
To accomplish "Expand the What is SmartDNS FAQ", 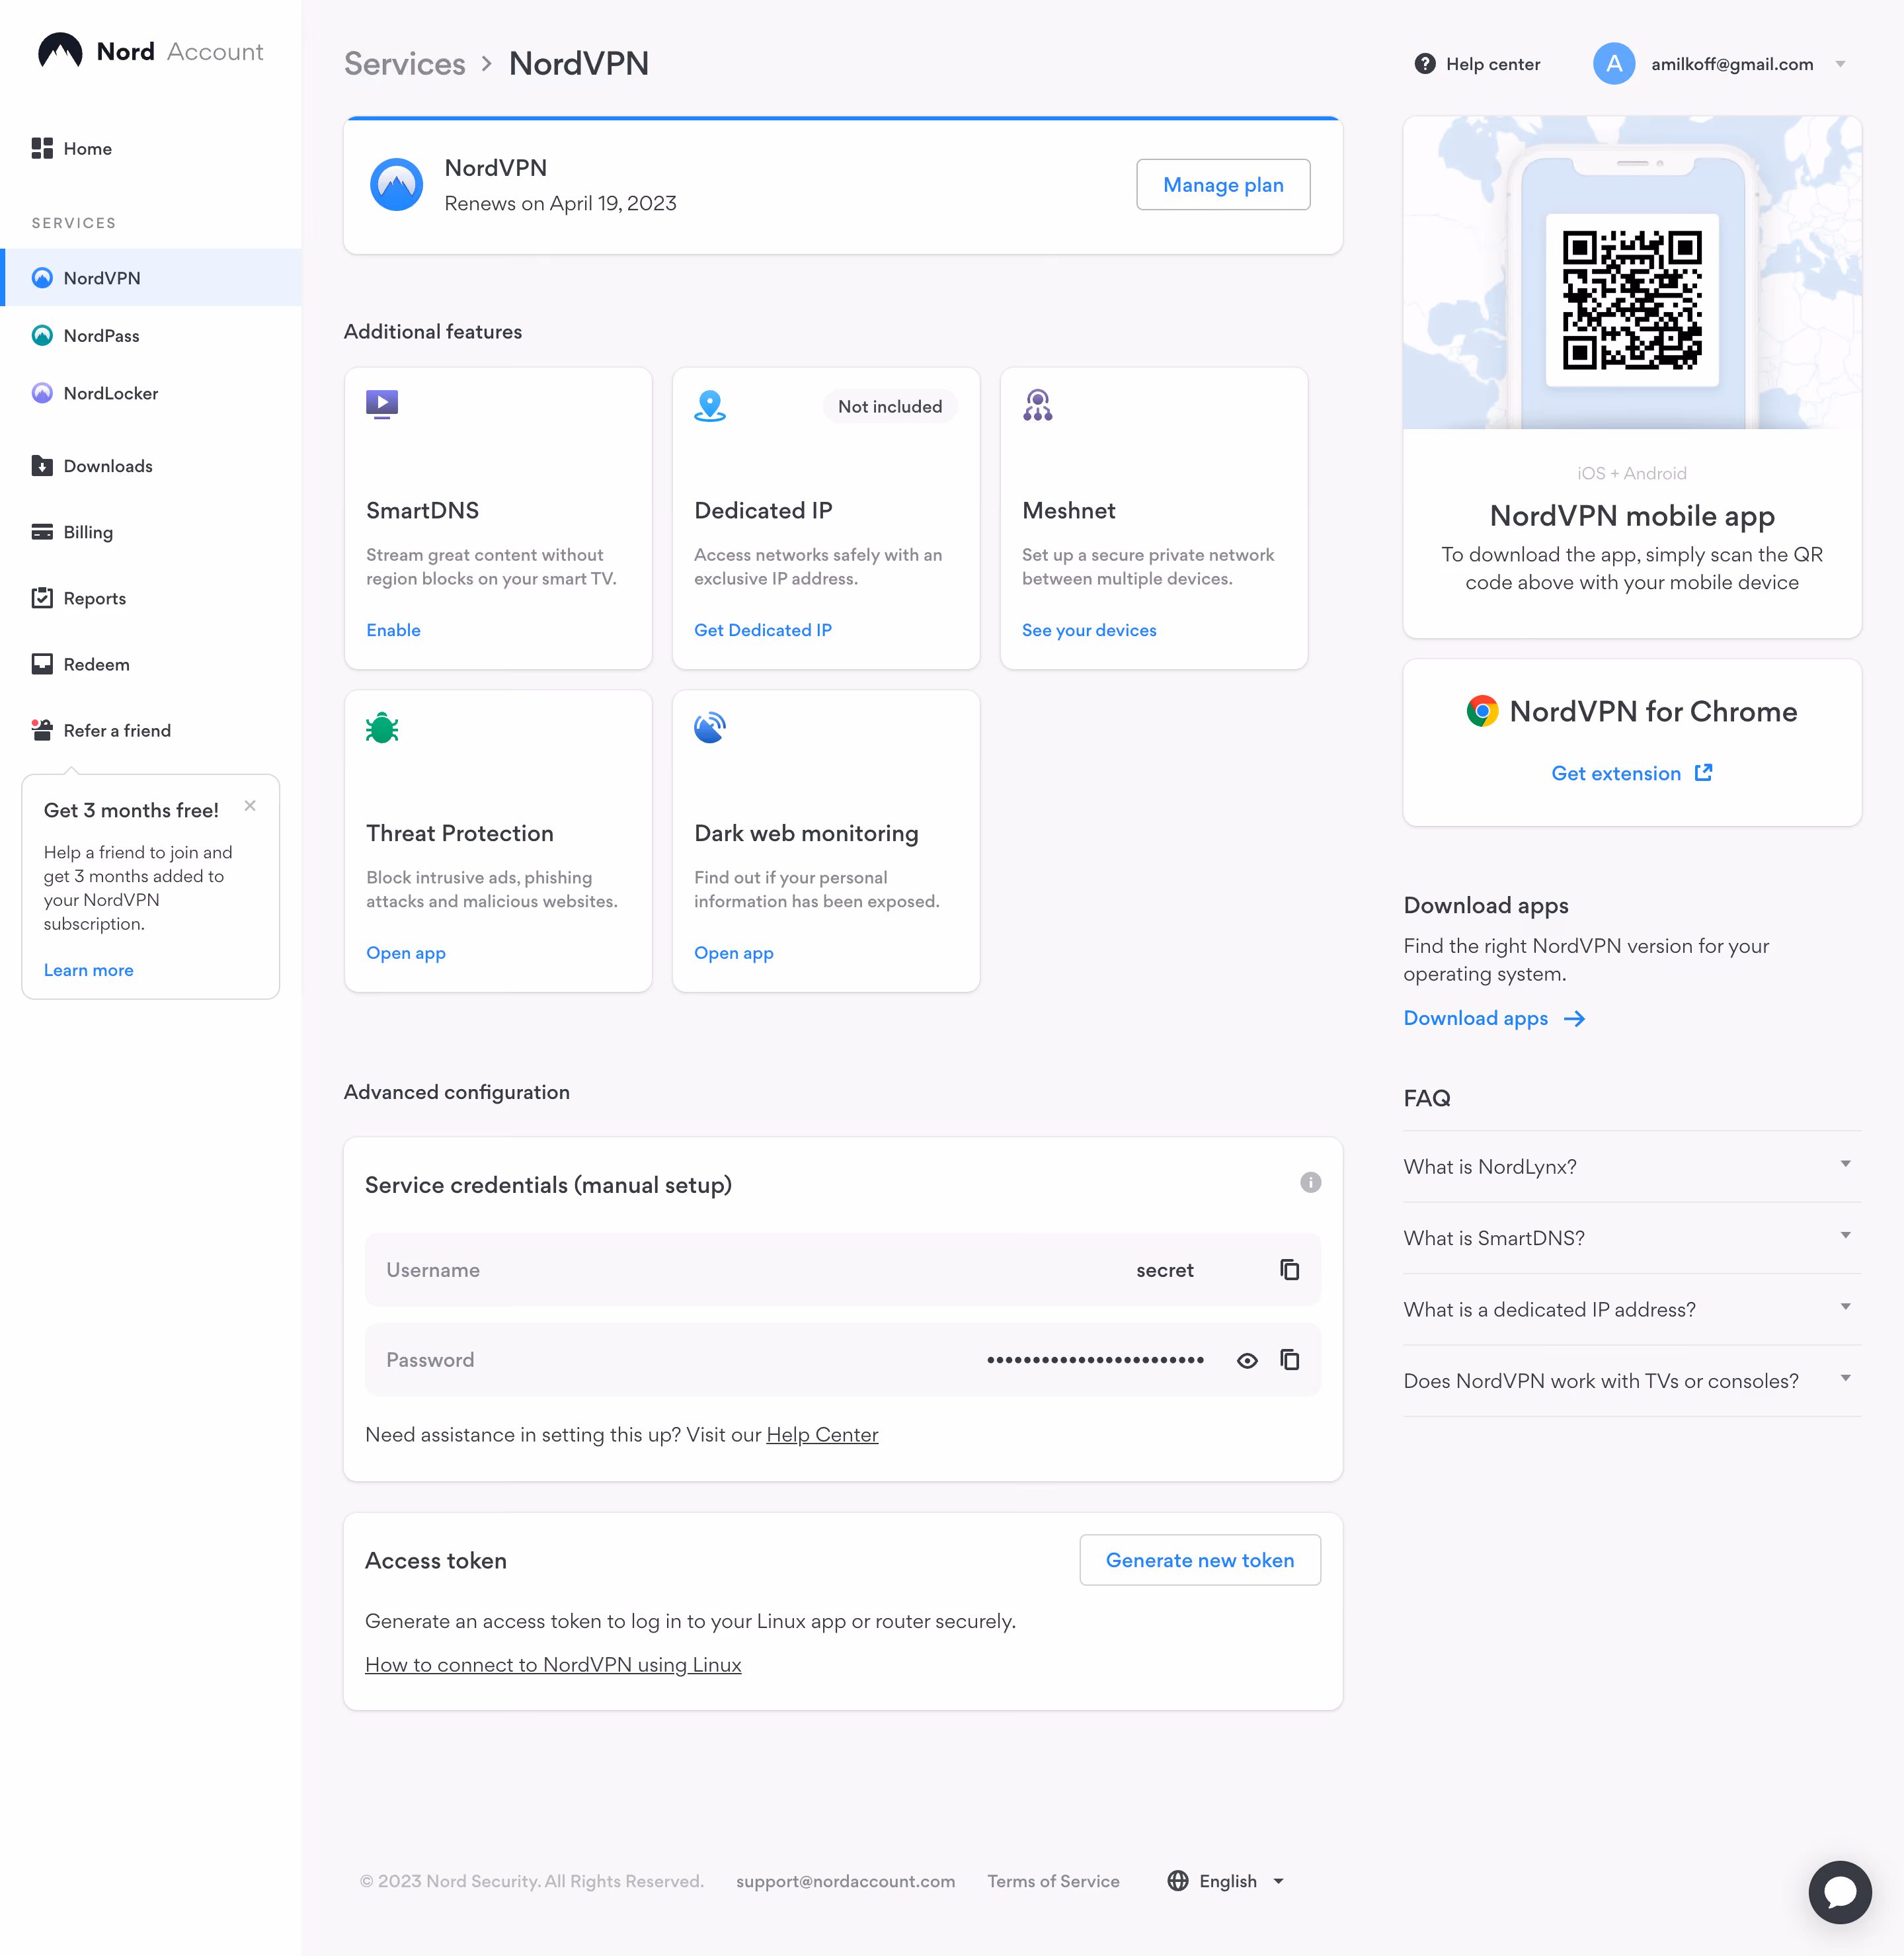I will pos(1632,1237).
